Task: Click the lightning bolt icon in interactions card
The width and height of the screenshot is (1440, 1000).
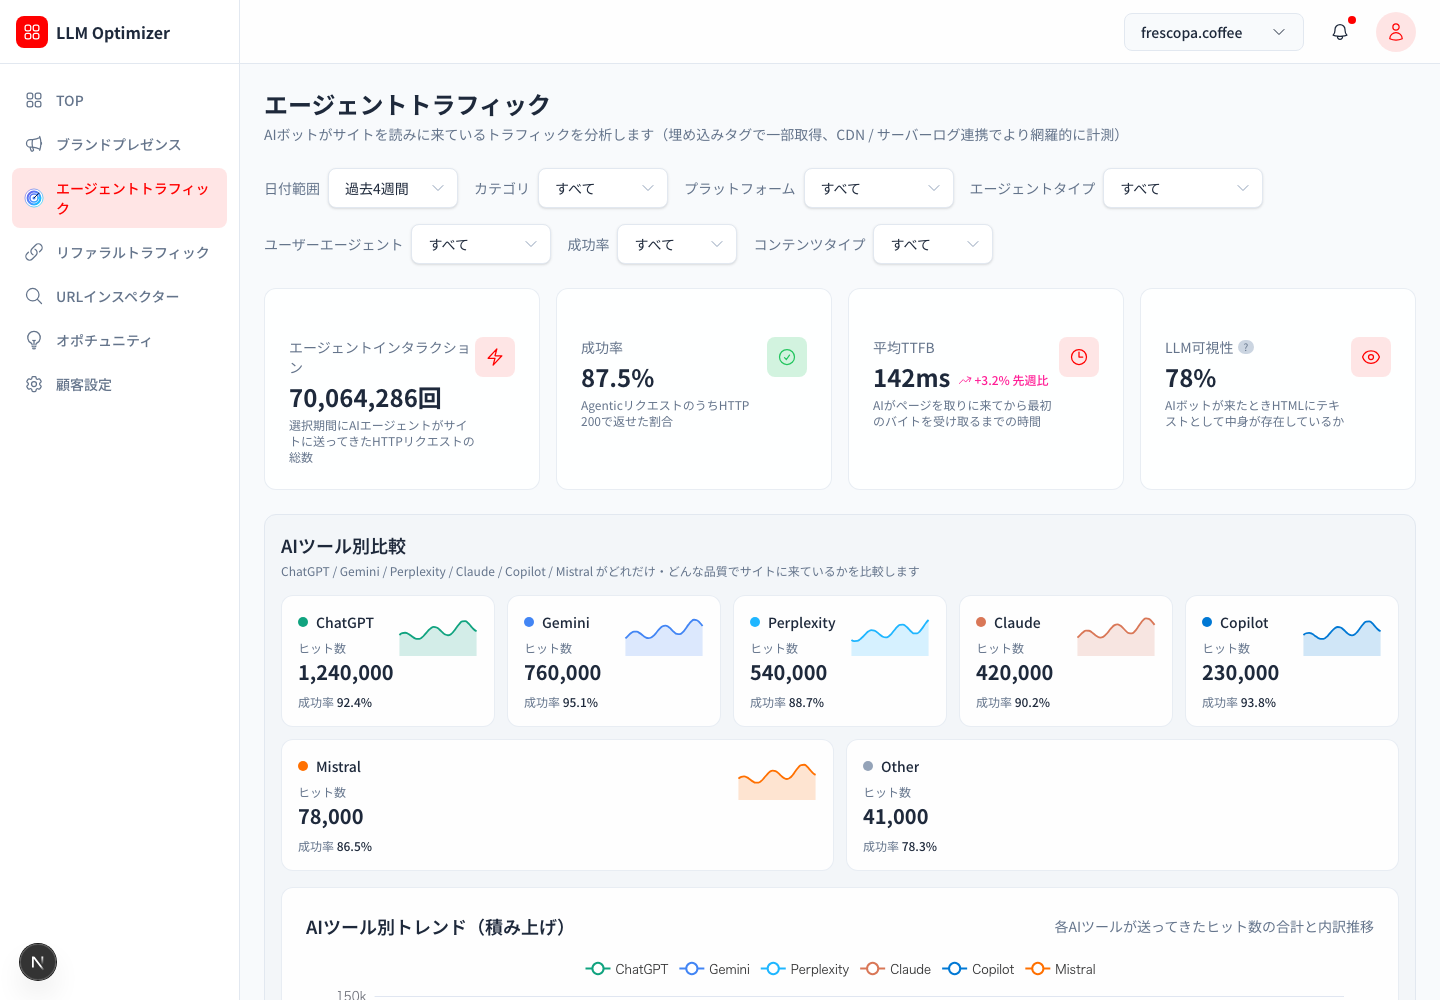Action: (x=495, y=357)
